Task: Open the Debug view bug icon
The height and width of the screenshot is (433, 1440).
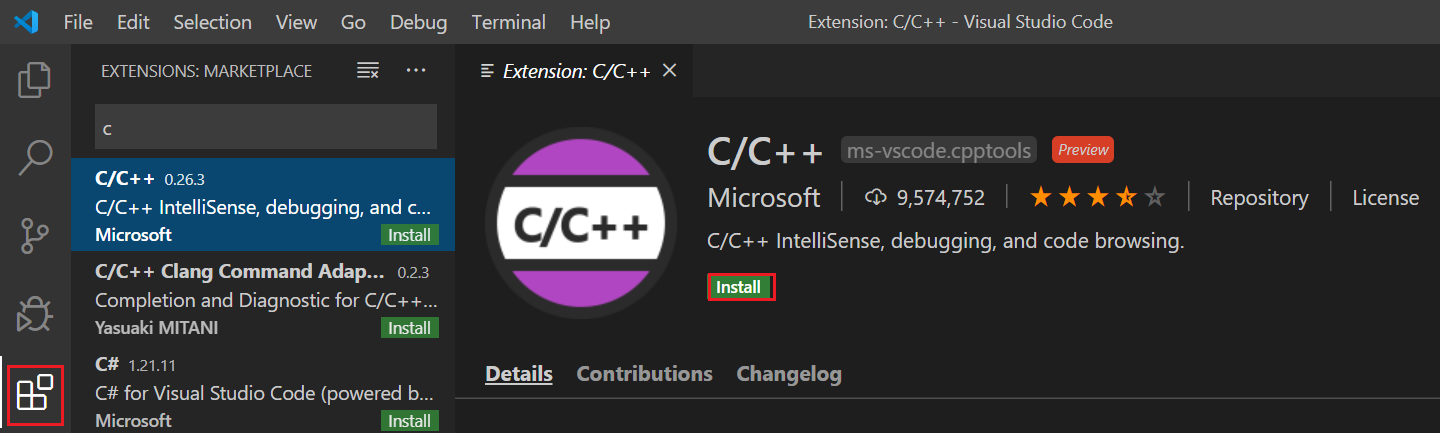Action: [x=35, y=314]
